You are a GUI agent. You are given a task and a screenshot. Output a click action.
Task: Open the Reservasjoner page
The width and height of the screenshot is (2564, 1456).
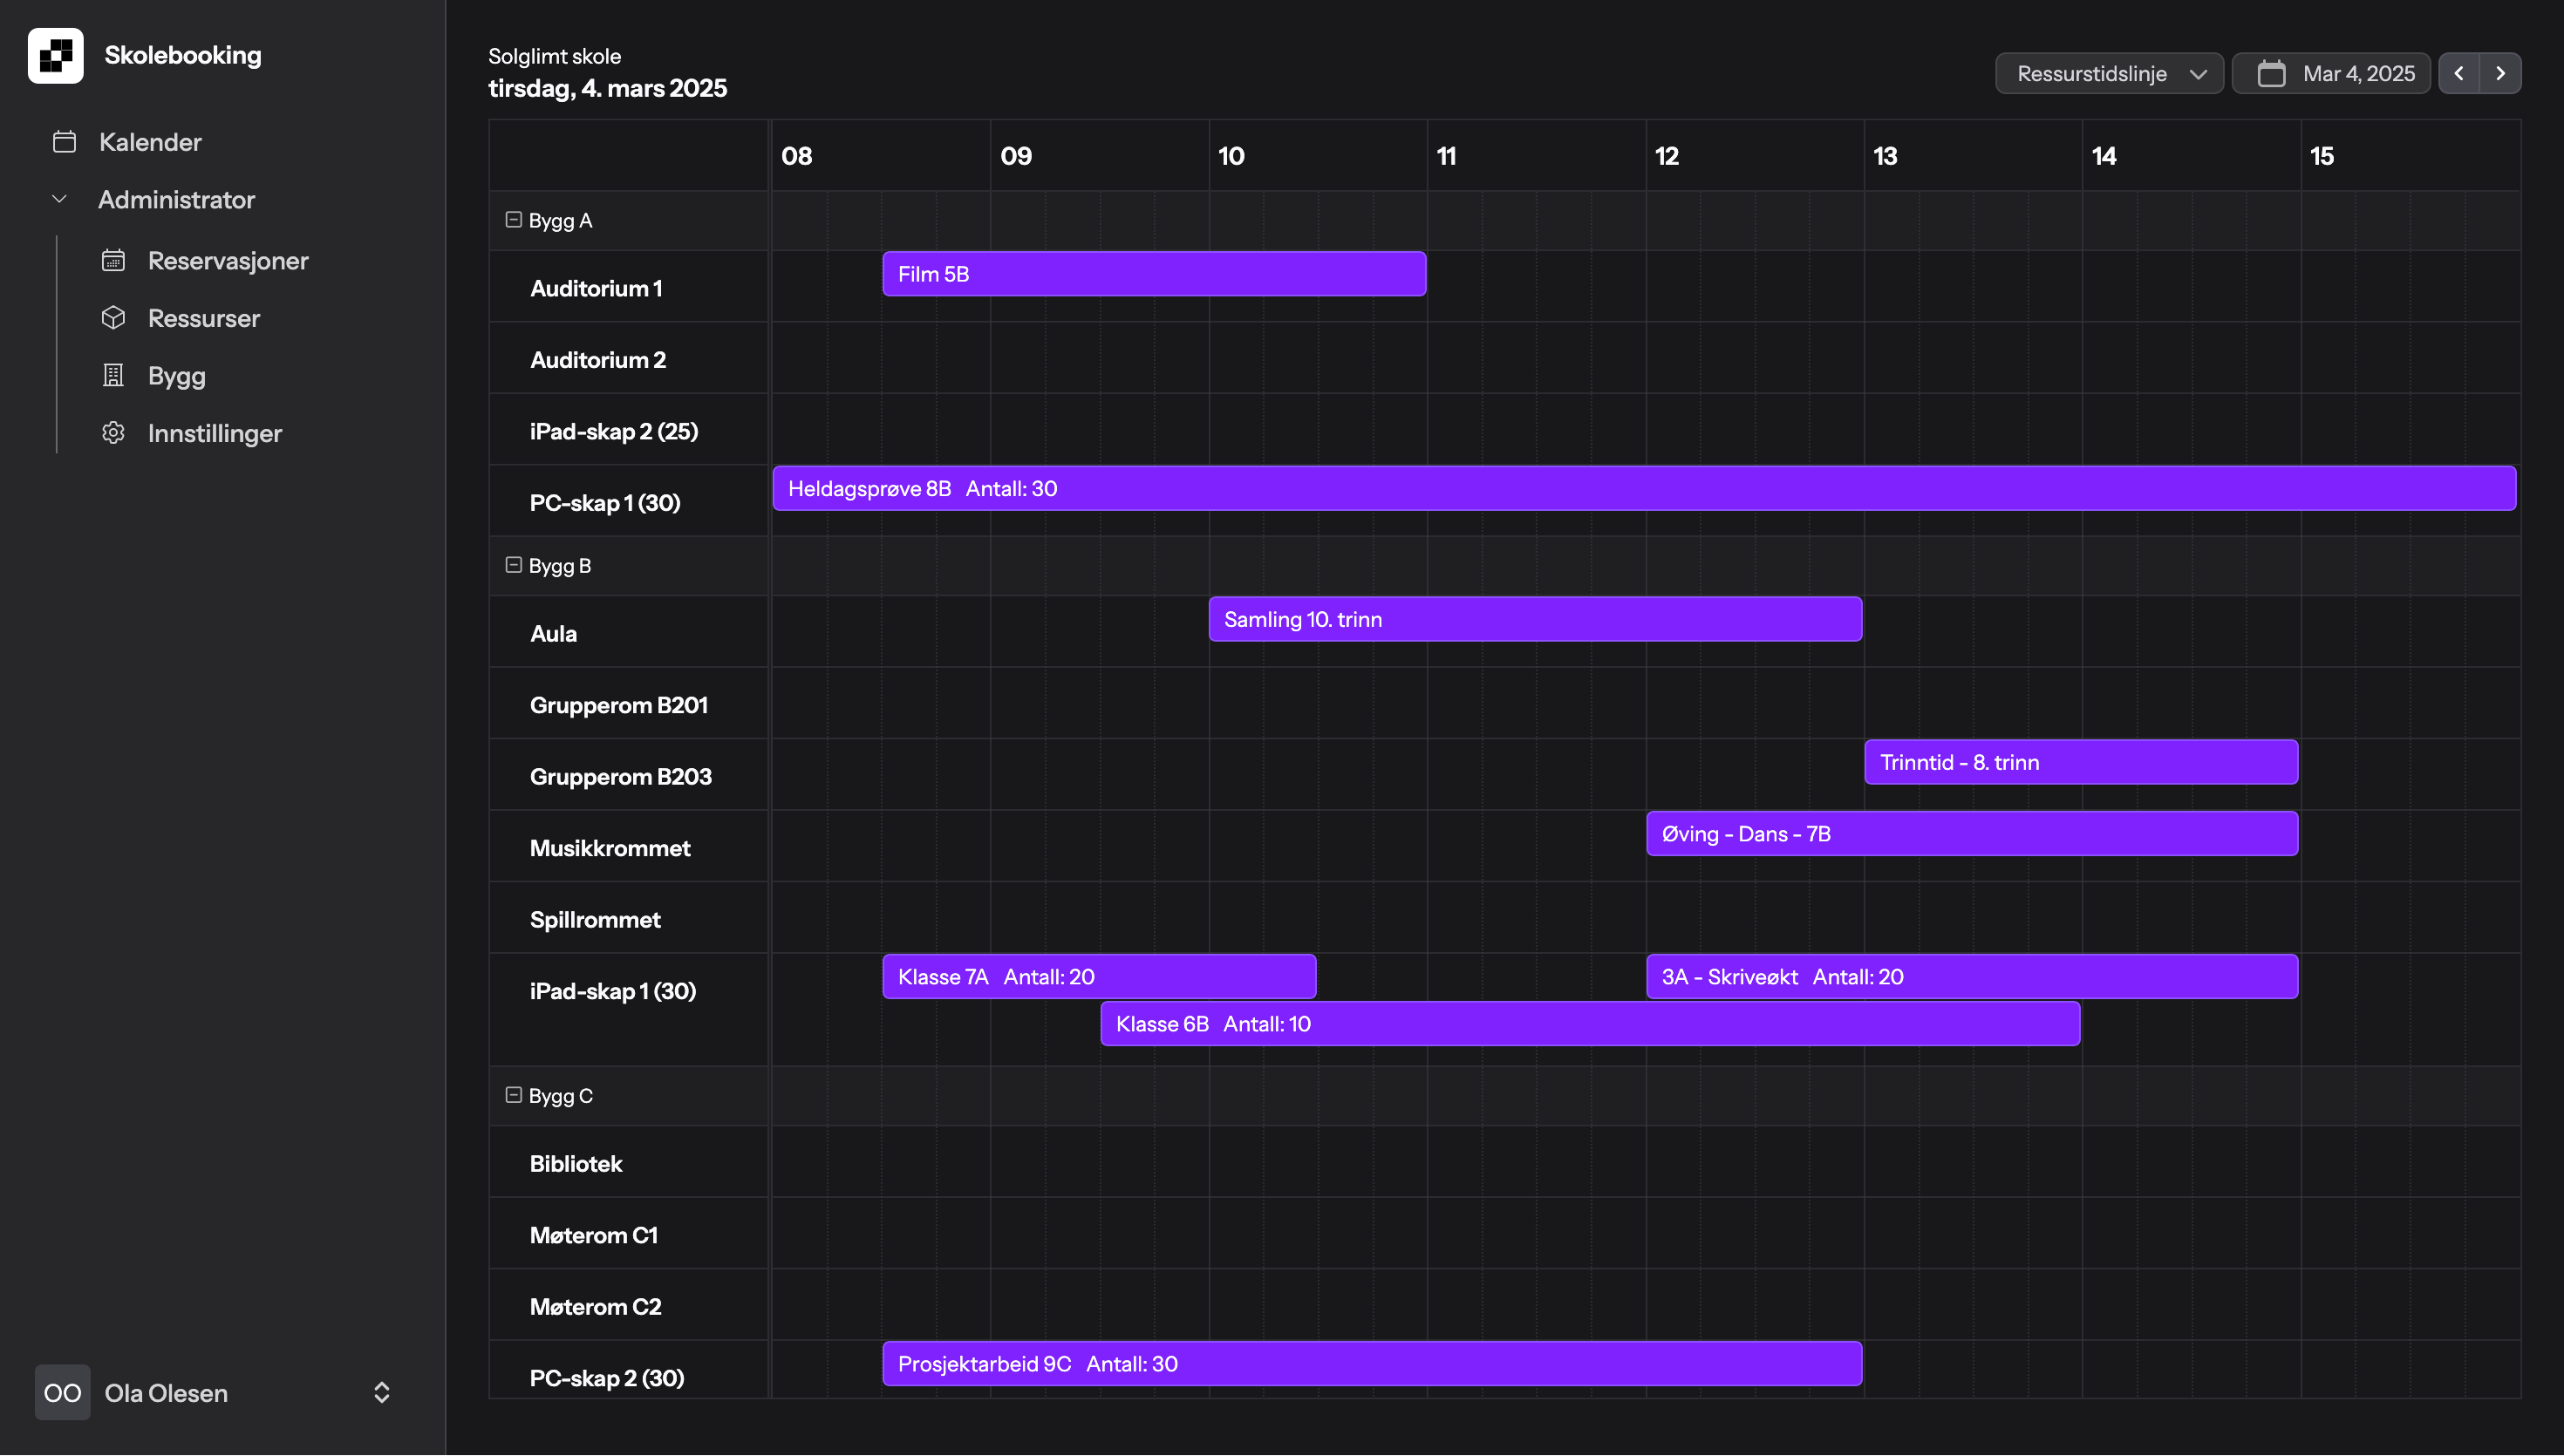(x=227, y=261)
